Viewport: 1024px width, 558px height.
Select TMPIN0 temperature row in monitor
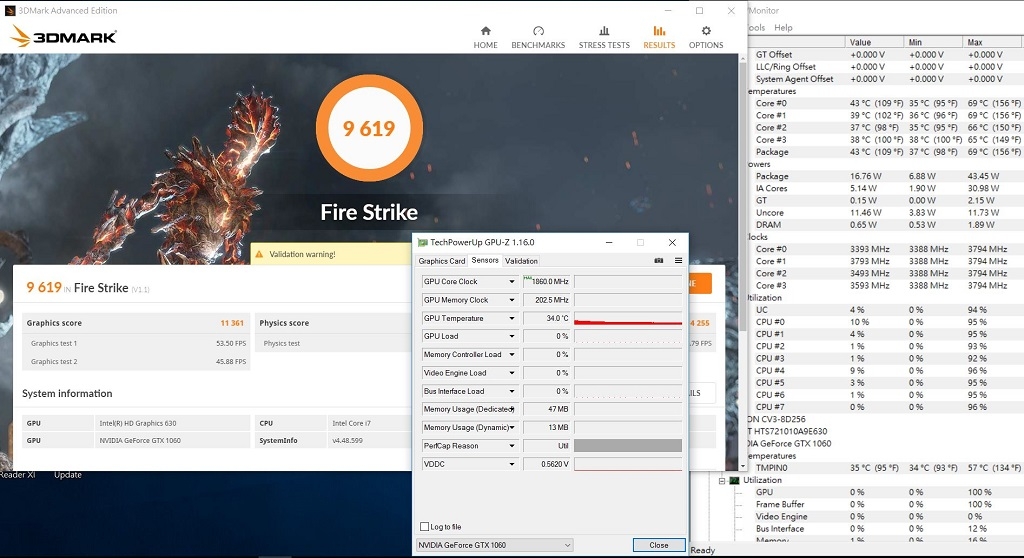pos(885,468)
